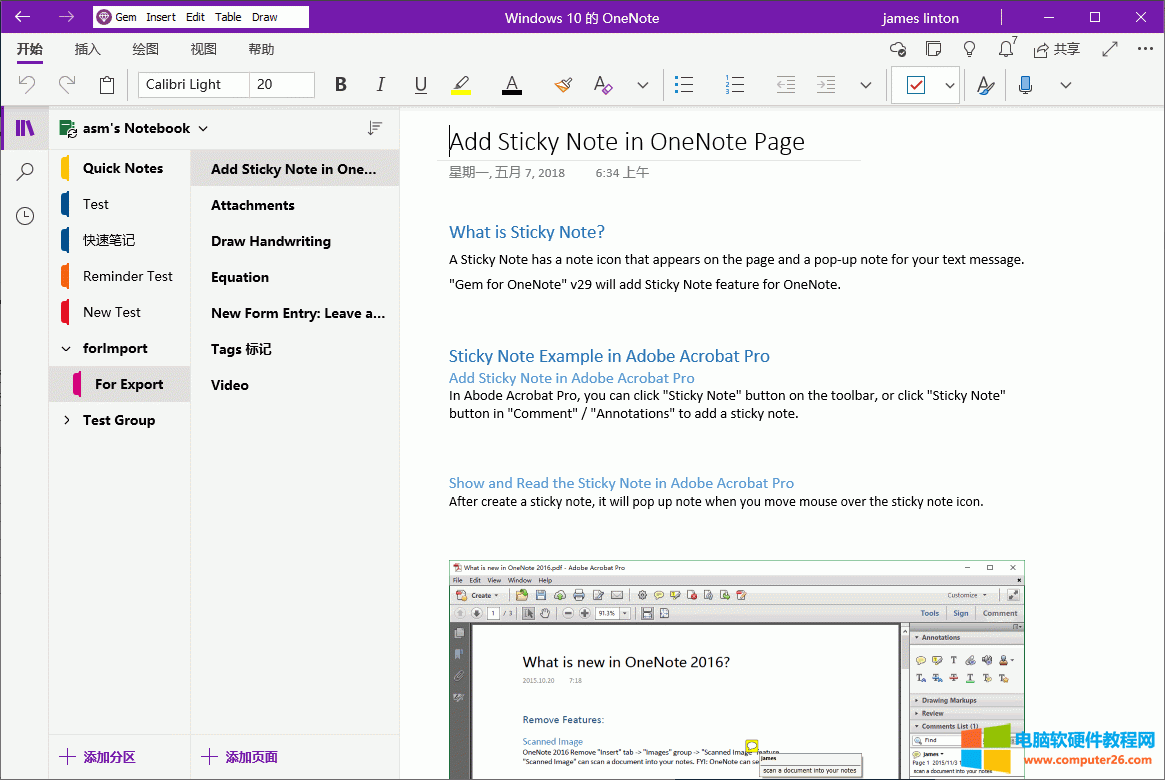Insert a To-Do checkbox tag
The height and width of the screenshot is (780, 1165).
(x=916, y=85)
